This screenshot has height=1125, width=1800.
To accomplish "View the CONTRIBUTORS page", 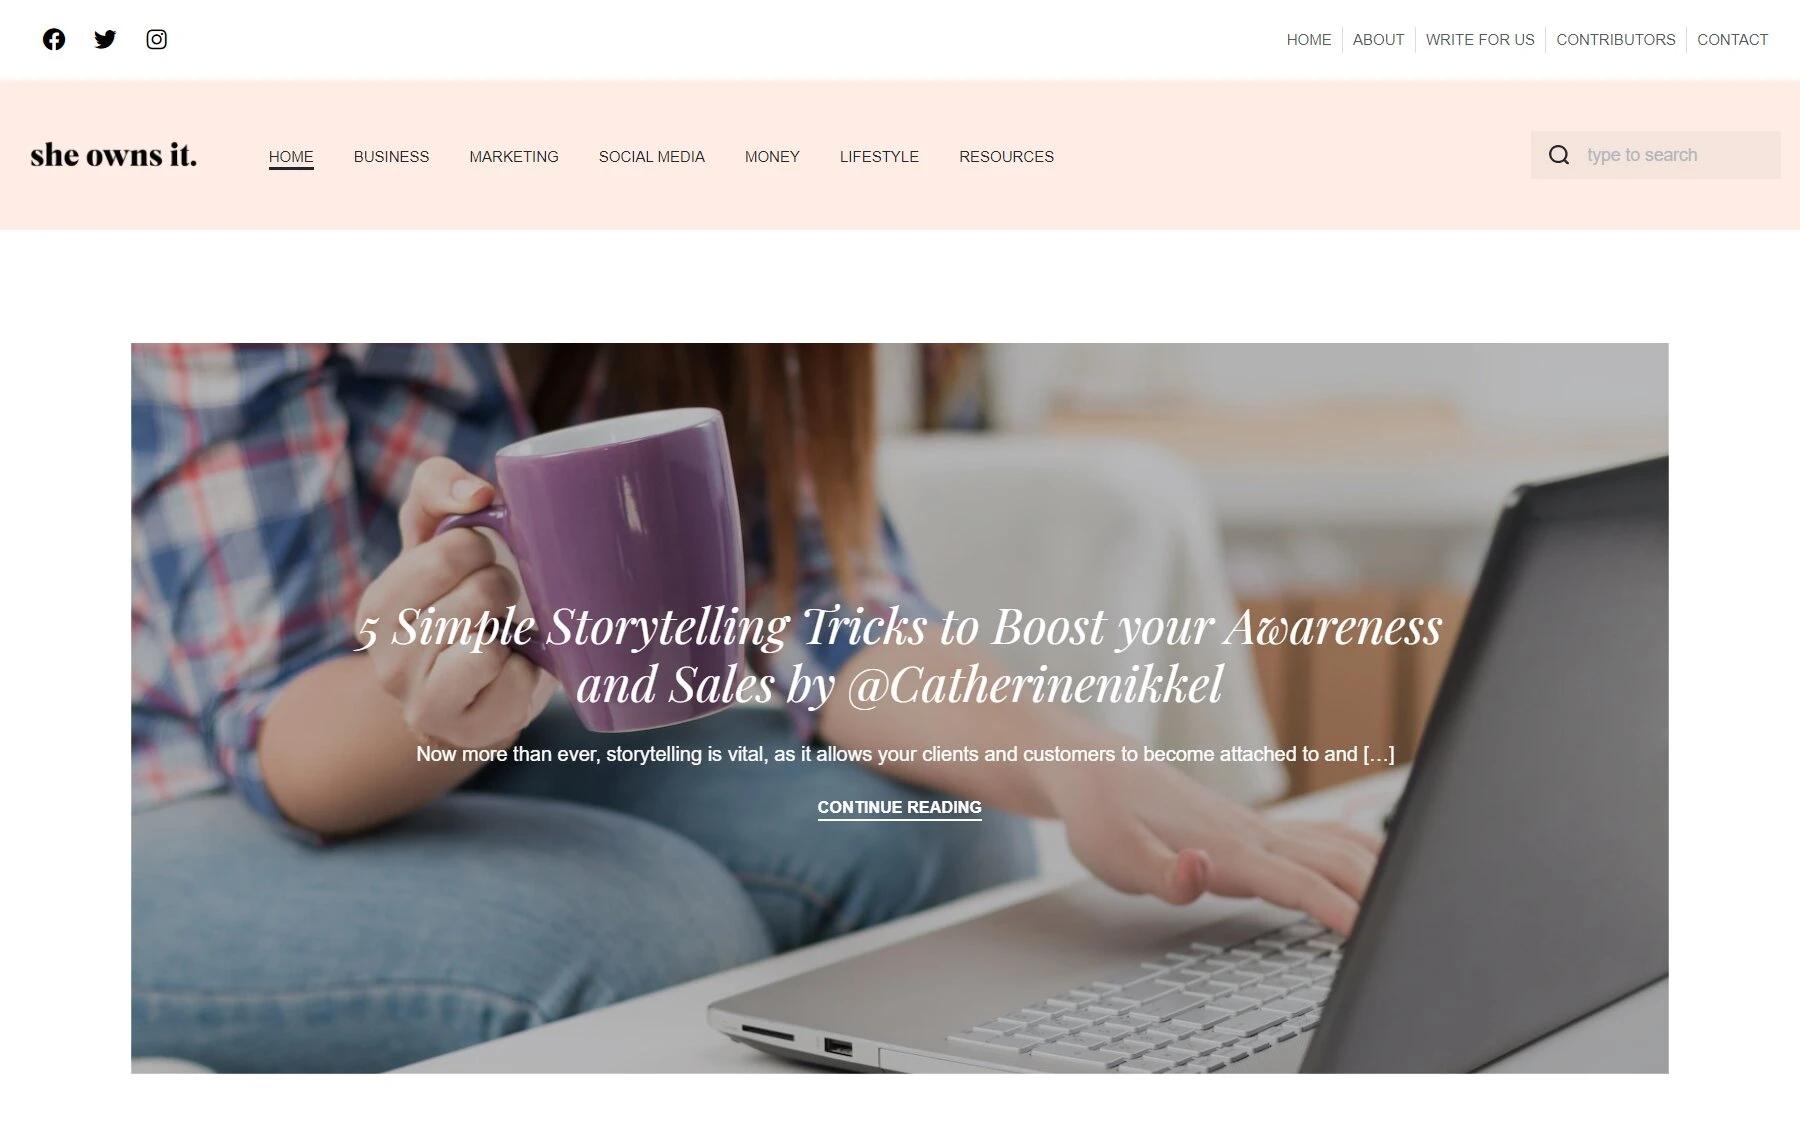I will (x=1616, y=40).
